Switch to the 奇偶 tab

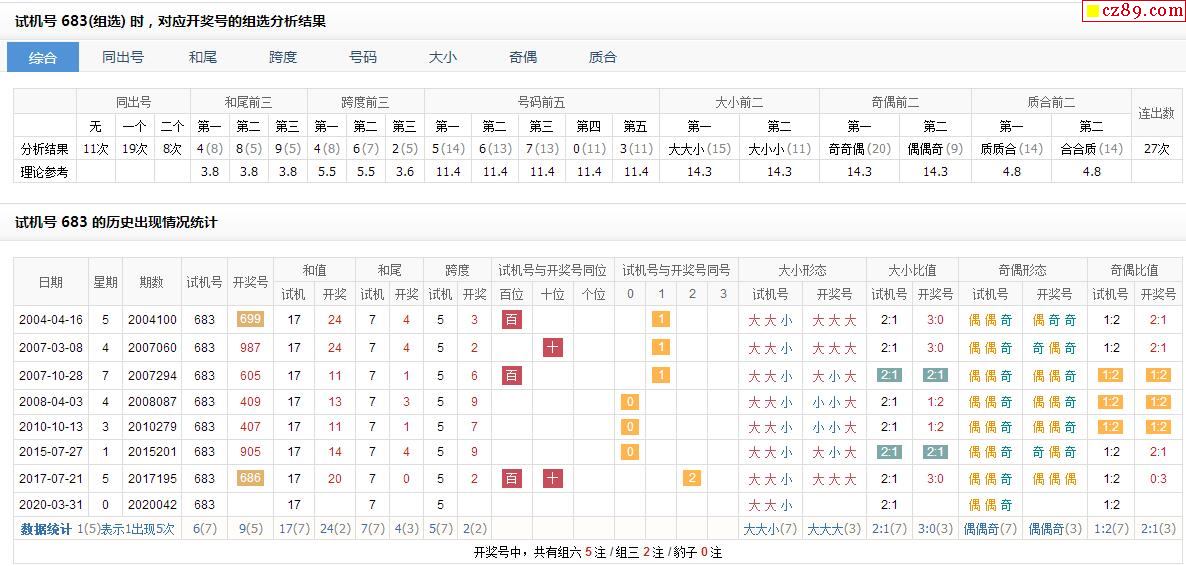coord(523,57)
